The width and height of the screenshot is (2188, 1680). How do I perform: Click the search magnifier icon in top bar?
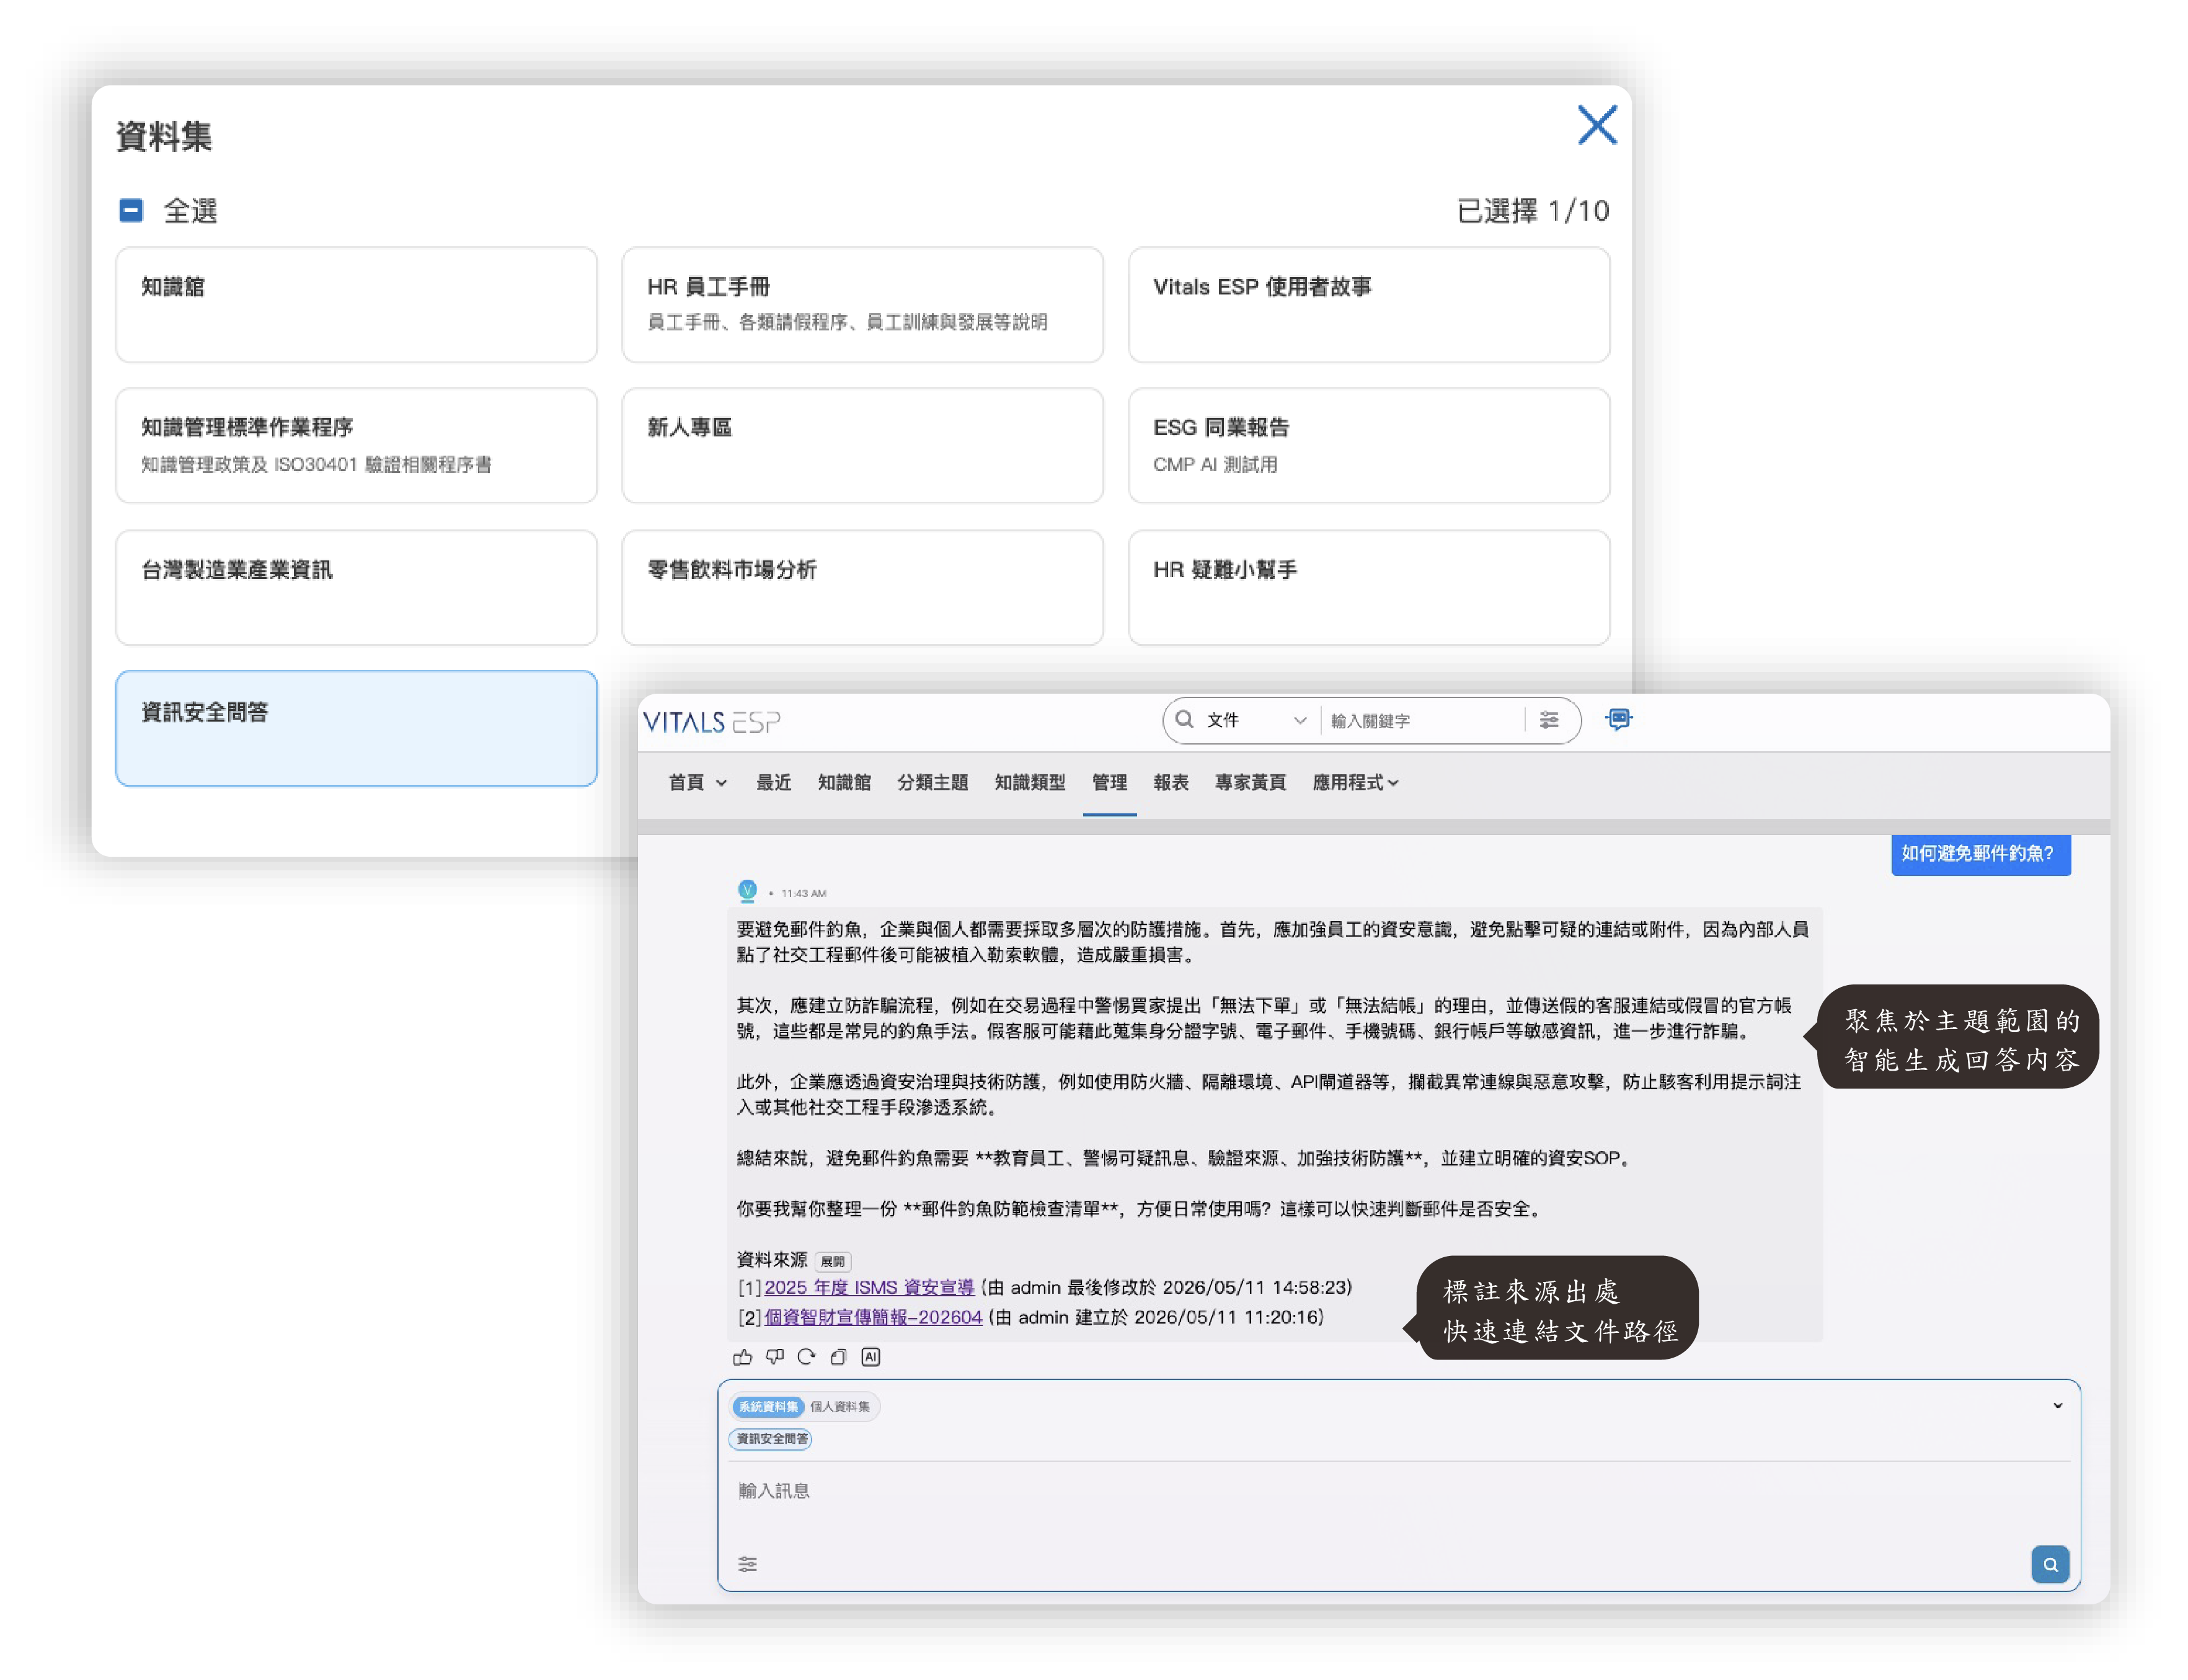pyautogui.click(x=1184, y=719)
